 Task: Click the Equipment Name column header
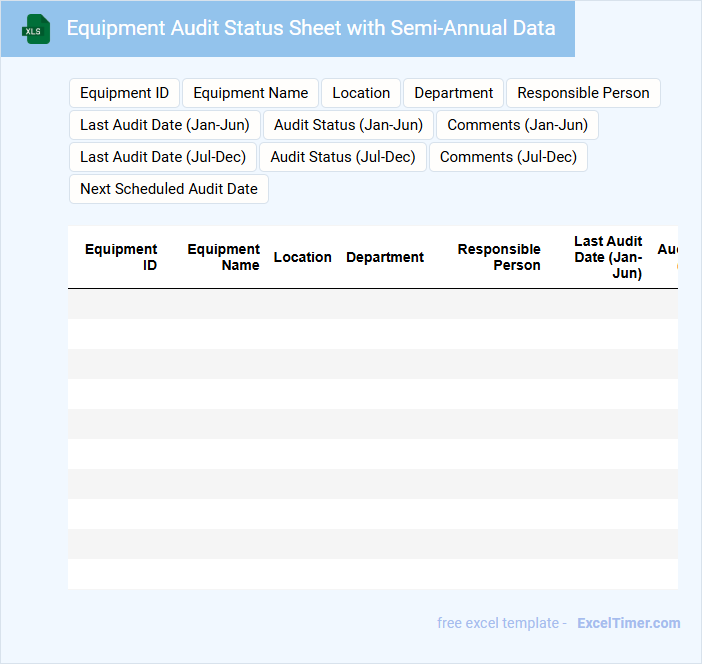223,257
